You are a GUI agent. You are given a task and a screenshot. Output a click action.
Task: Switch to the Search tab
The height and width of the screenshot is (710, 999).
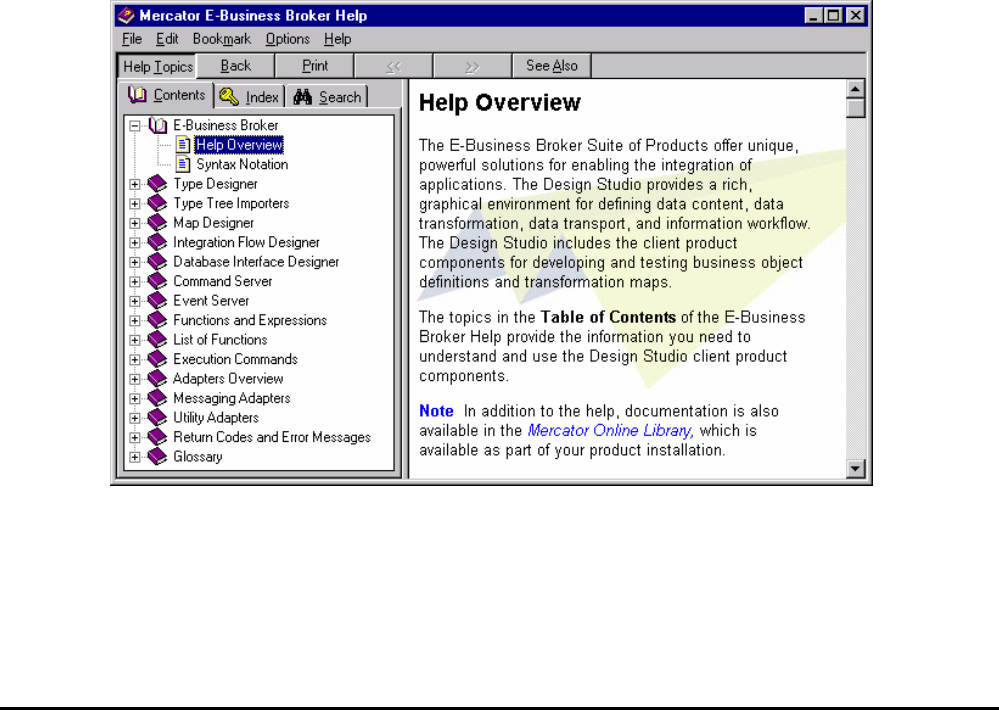(327, 96)
